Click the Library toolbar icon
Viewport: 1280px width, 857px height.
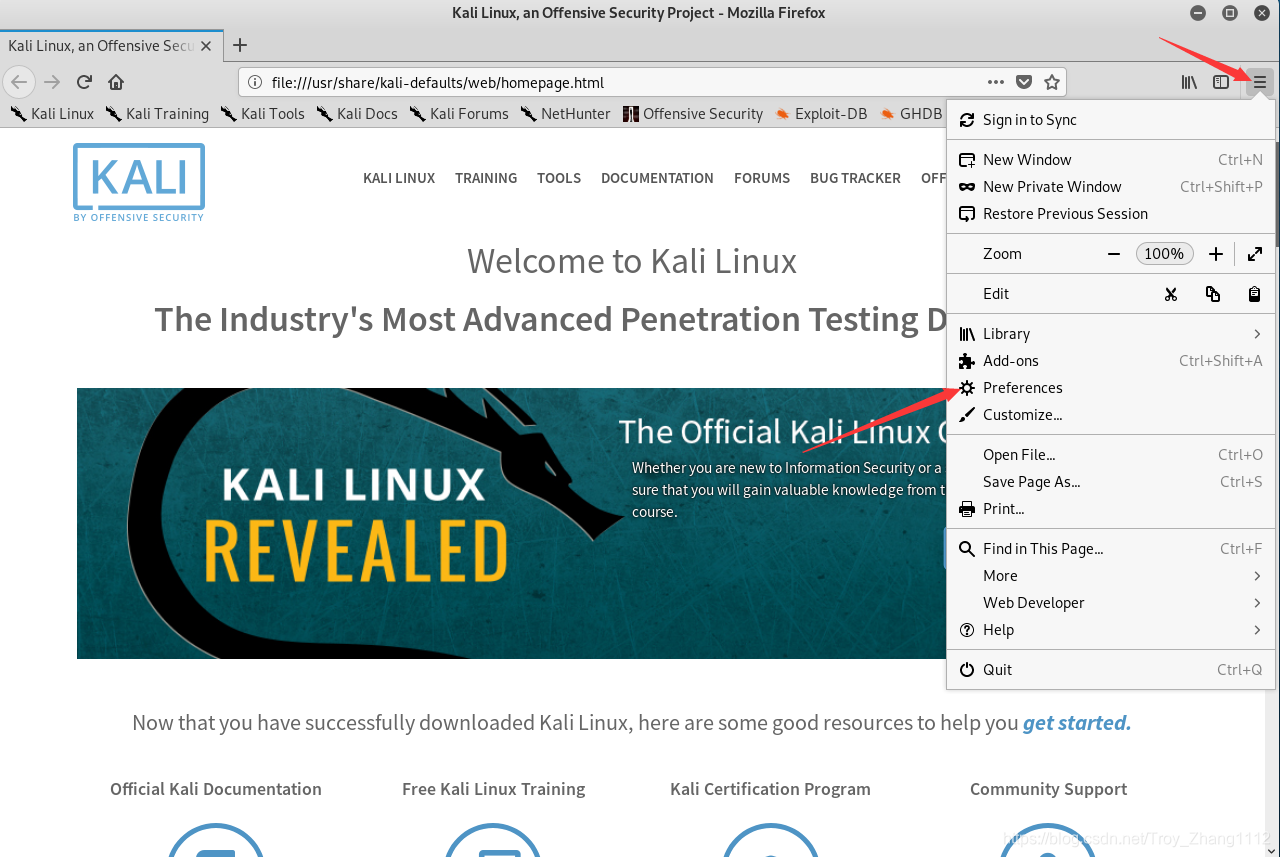pyautogui.click(x=1189, y=82)
